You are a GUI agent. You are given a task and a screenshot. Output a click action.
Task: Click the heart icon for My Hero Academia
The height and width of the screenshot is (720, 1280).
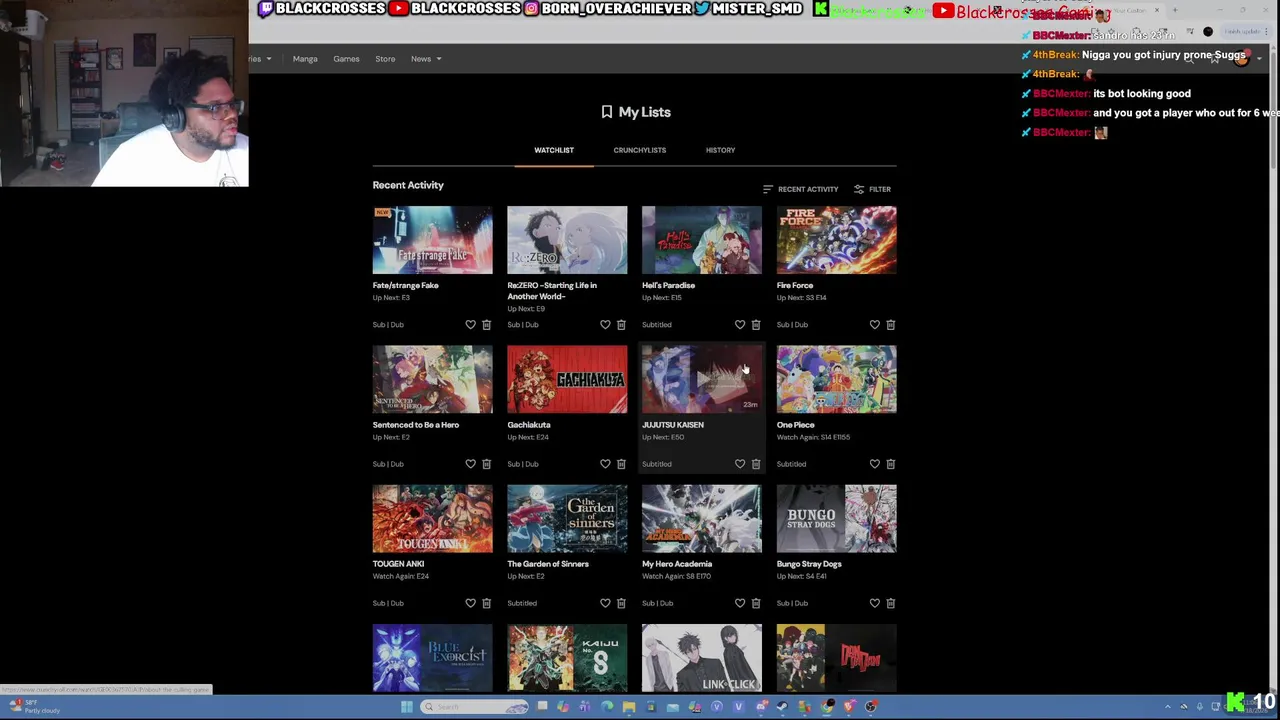[x=740, y=603]
